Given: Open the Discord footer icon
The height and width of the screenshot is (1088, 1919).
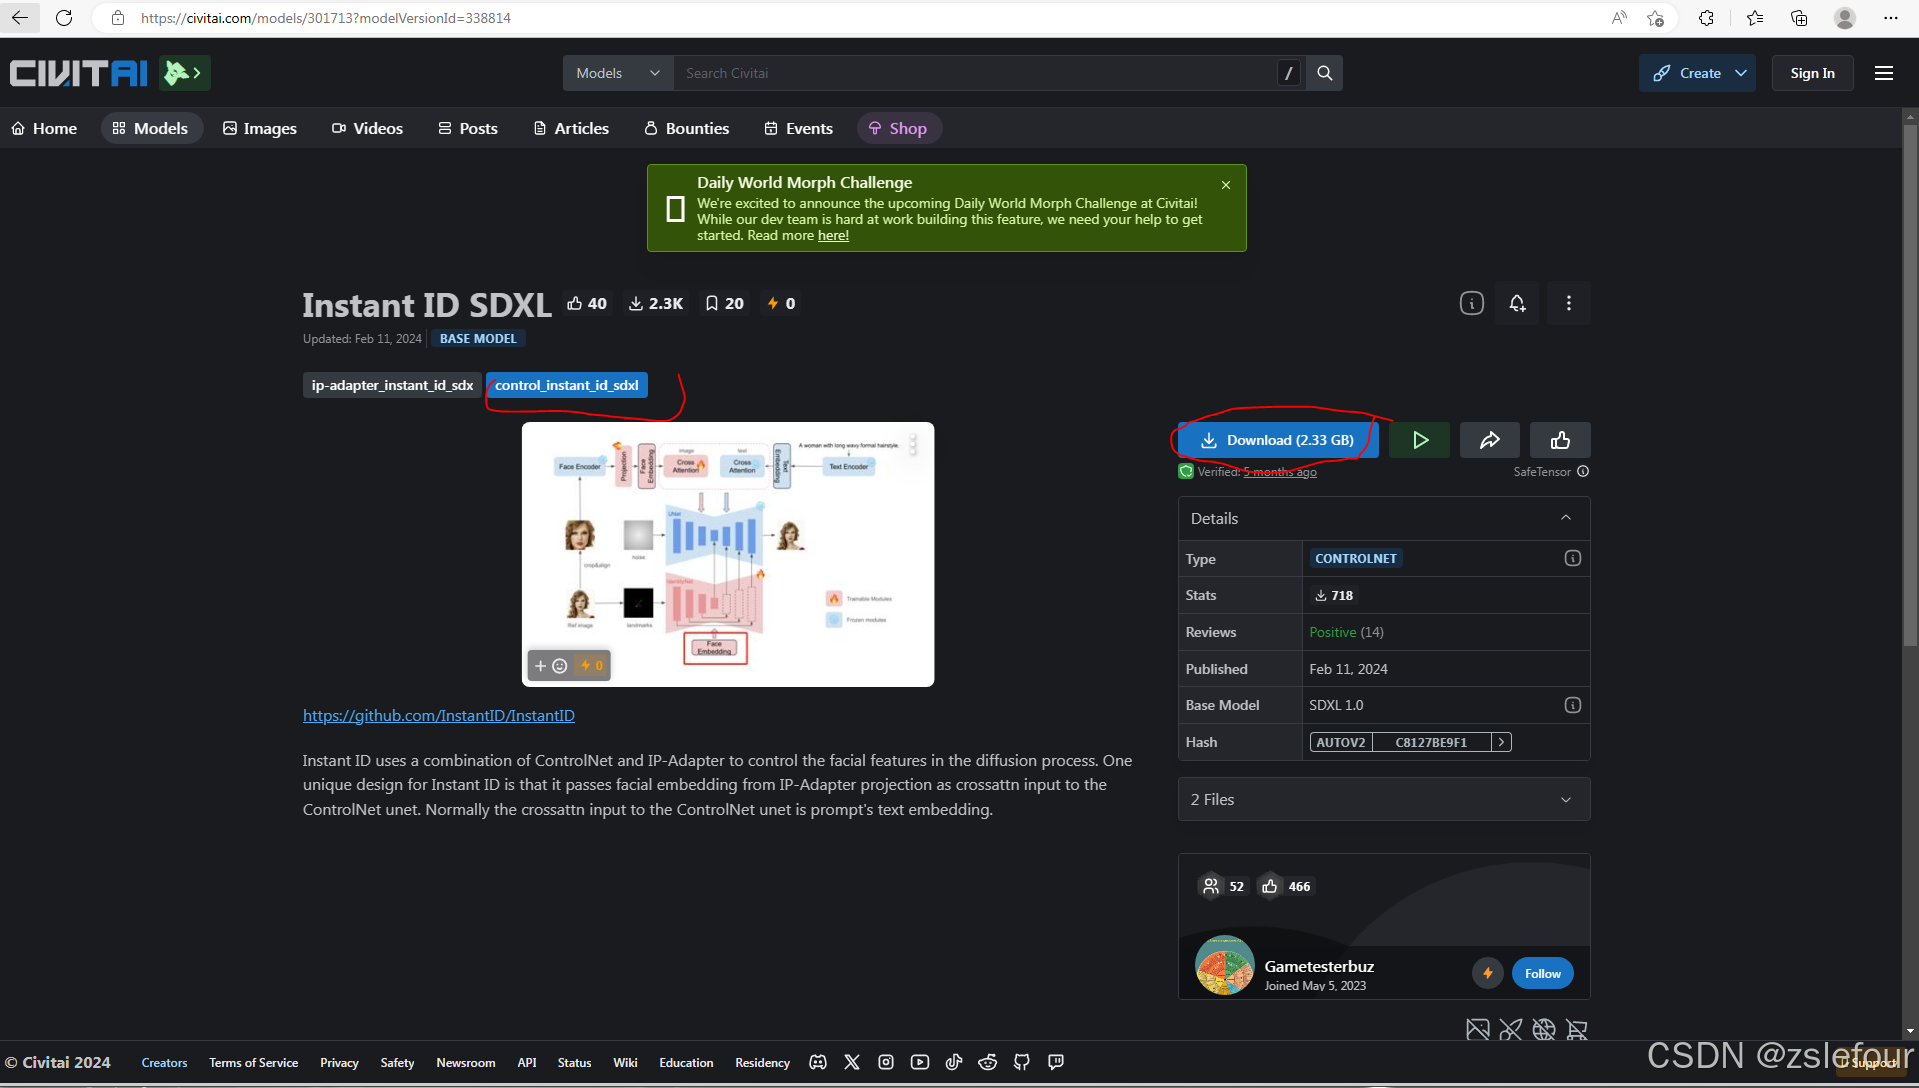Looking at the screenshot, I should [x=818, y=1062].
